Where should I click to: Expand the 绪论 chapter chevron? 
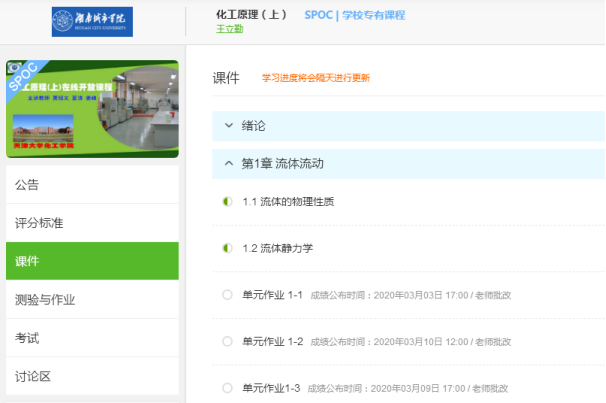coord(229,126)
